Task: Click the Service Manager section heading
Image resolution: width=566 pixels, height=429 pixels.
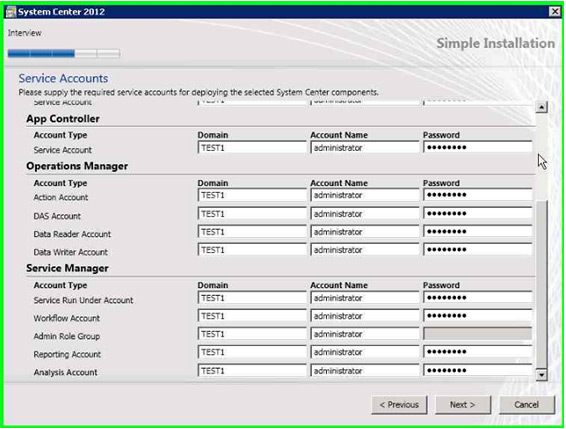Action: [67, 268]
